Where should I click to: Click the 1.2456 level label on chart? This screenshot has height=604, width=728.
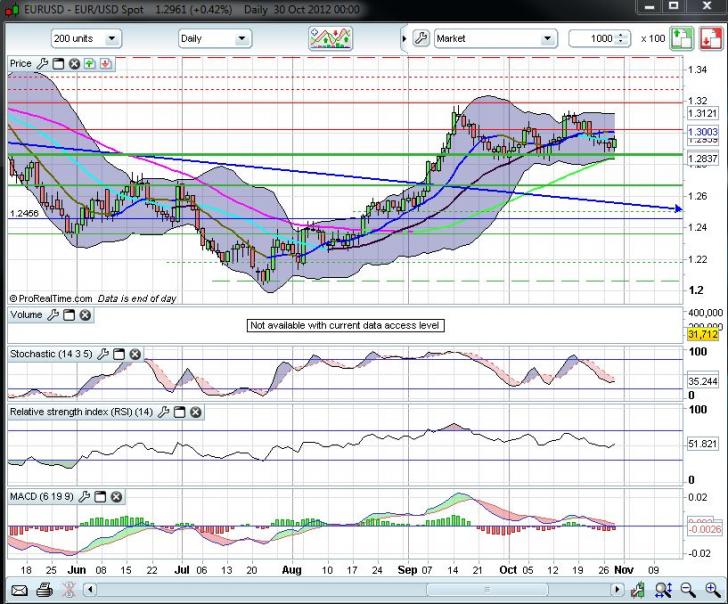pos(24,214)
